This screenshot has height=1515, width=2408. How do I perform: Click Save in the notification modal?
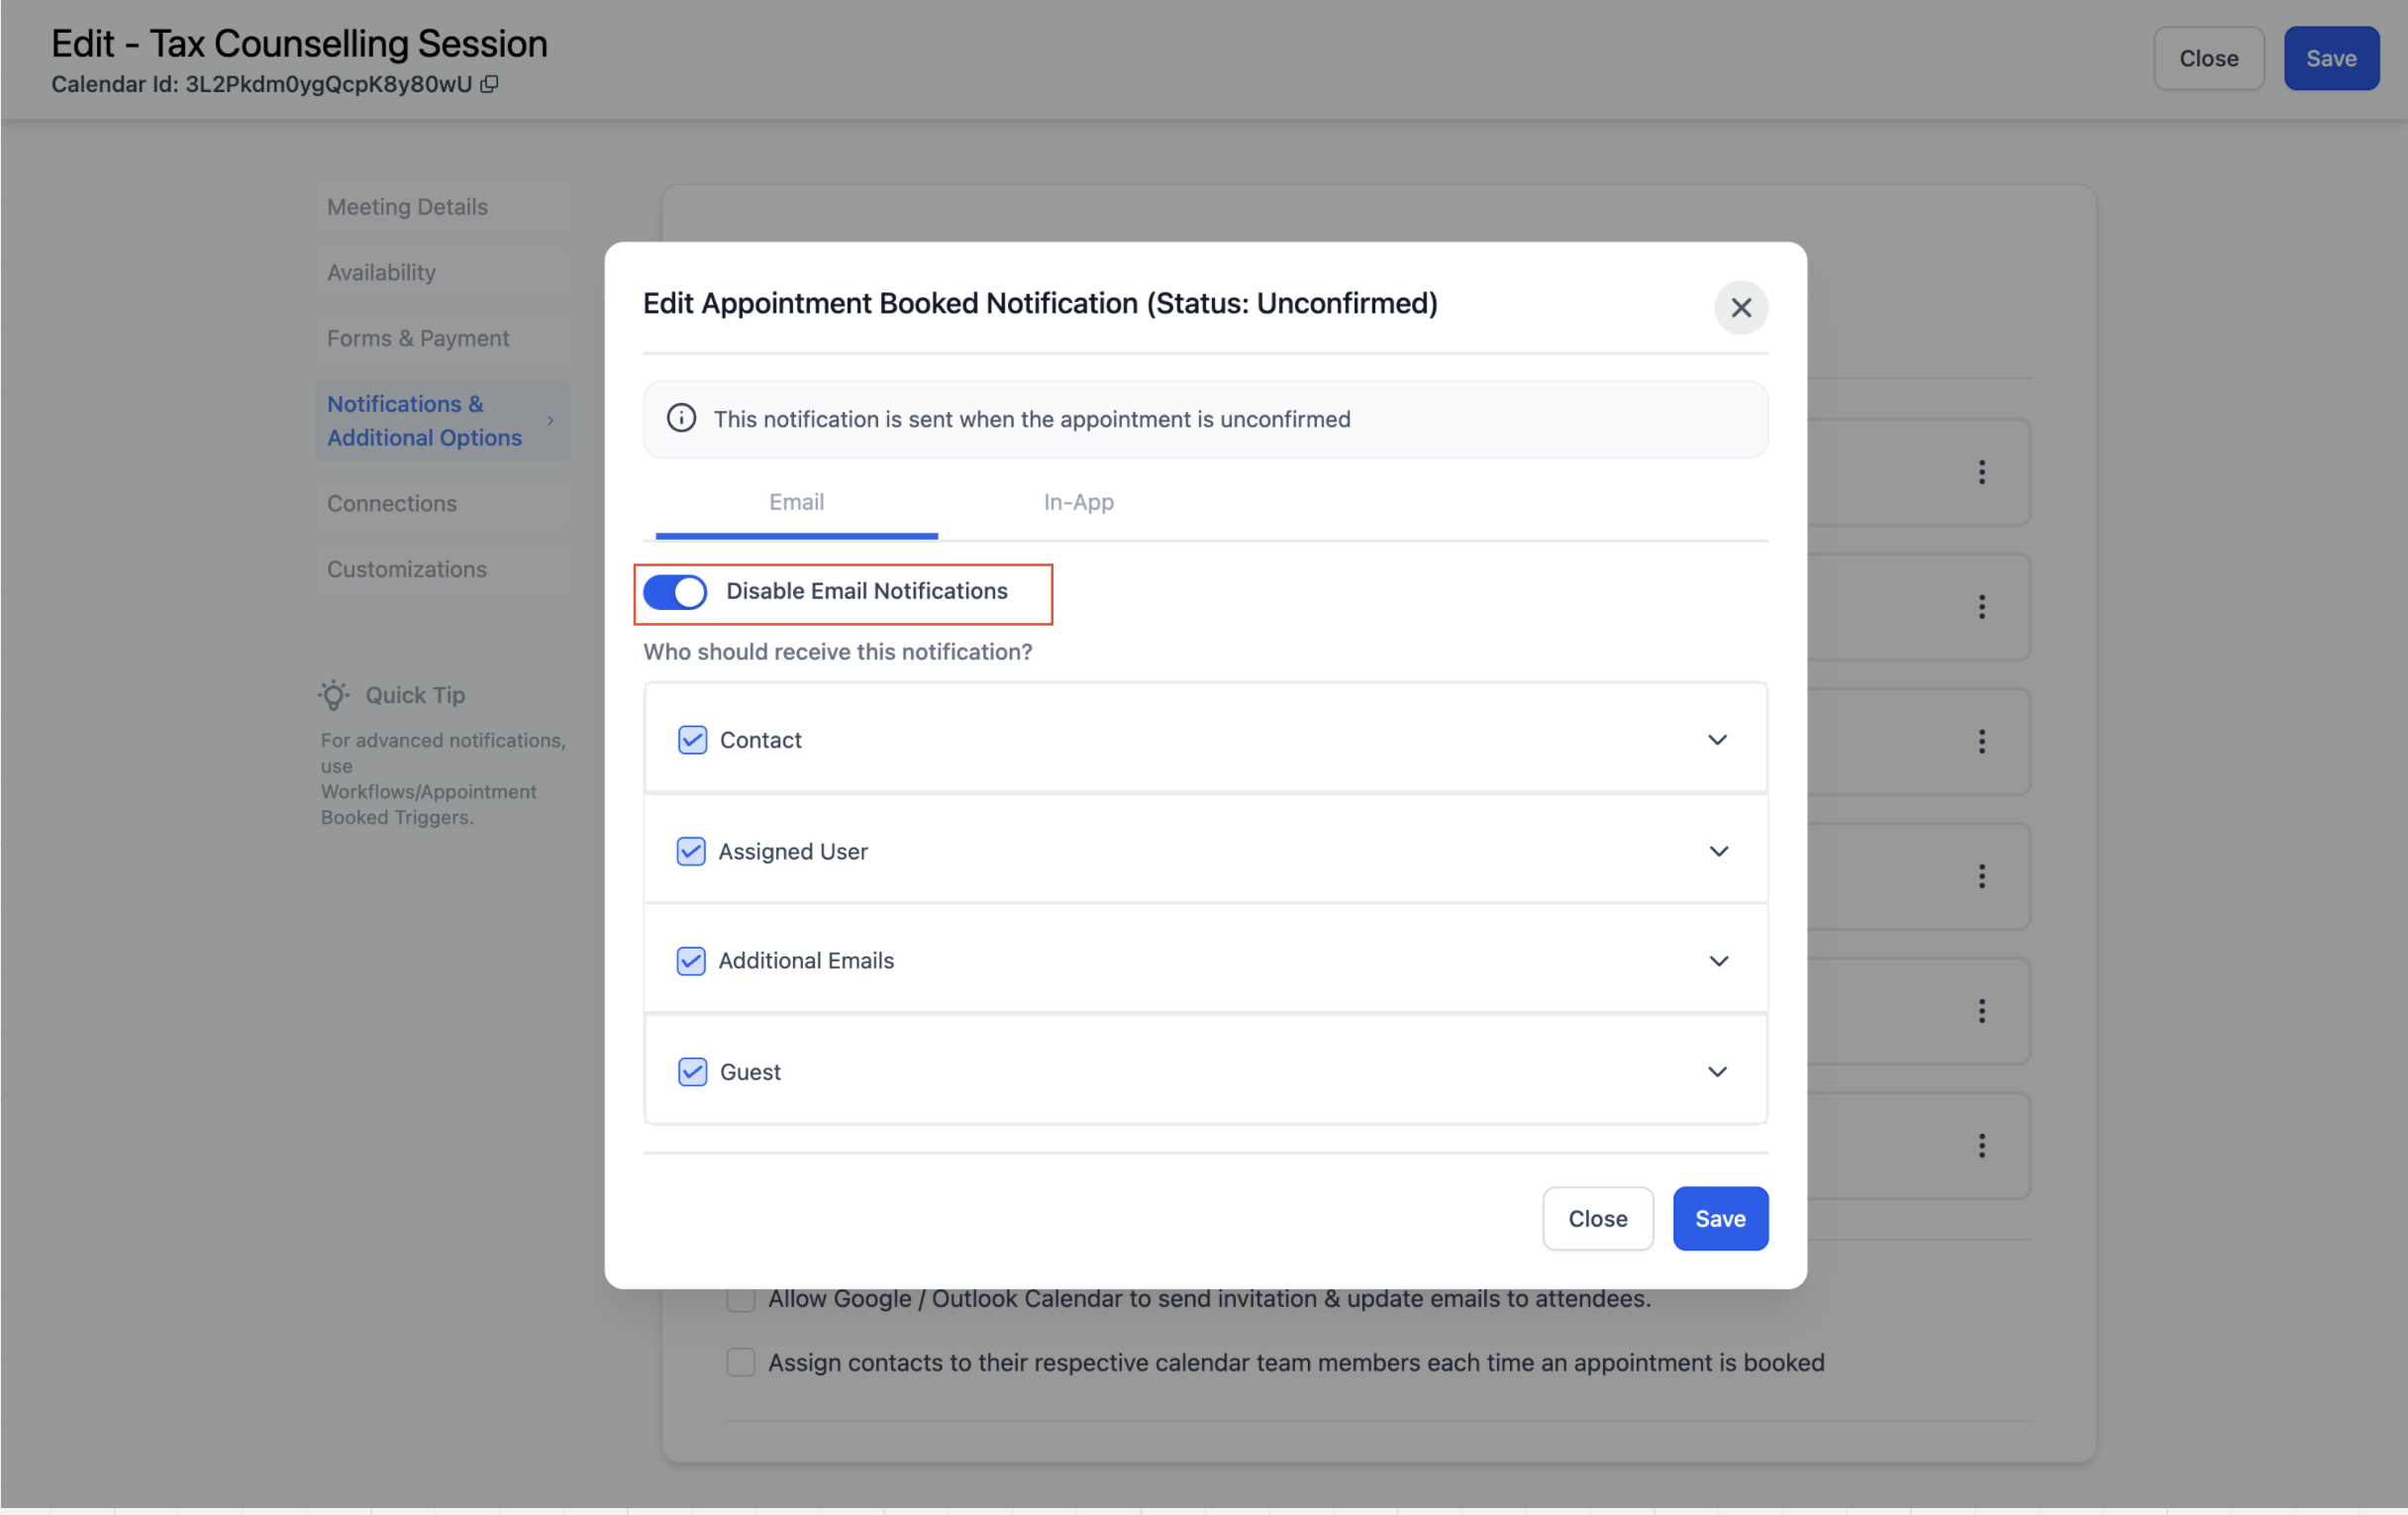[1719, 1218]
